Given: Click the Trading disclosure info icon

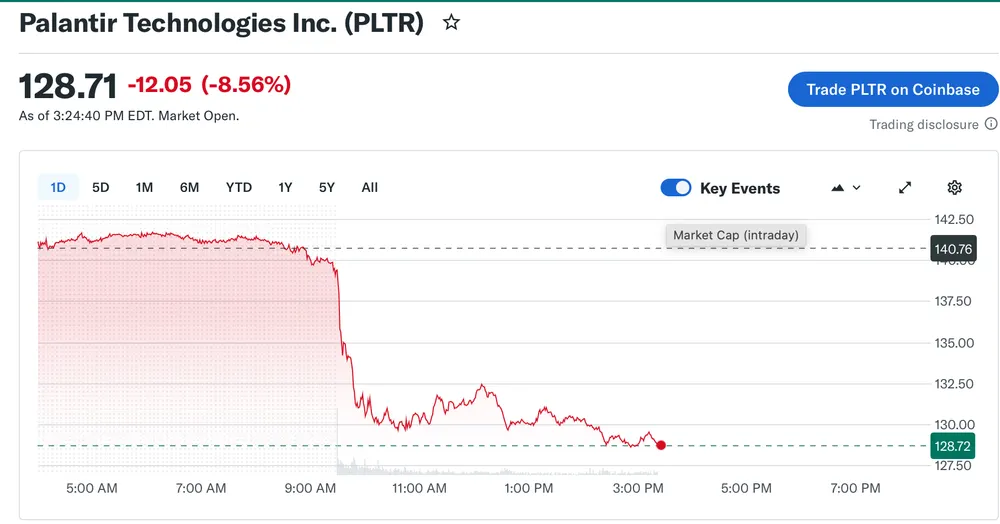Looking at the screenshot, I should [991, 125].
